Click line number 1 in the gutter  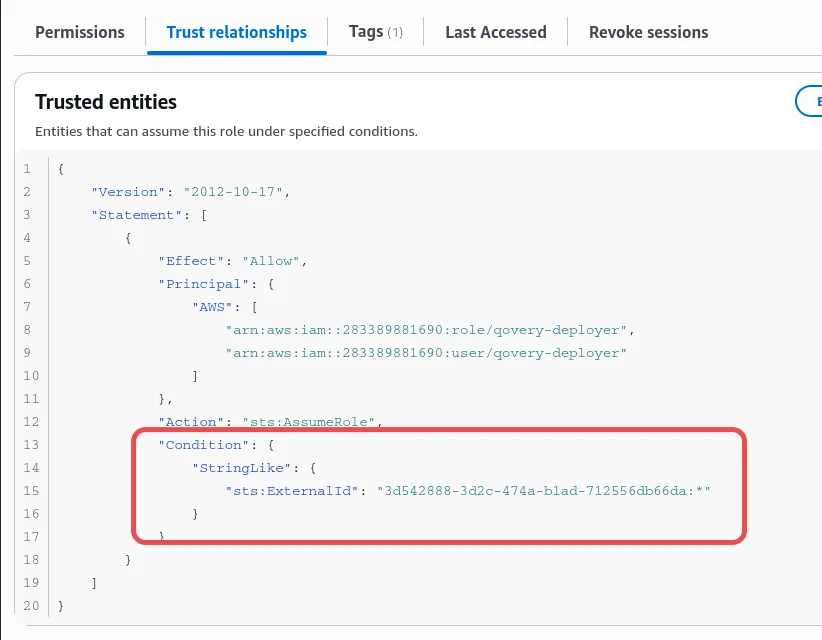(27, 169)
